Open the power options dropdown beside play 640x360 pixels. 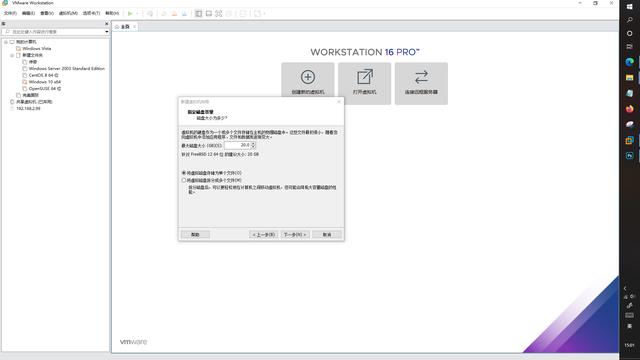(x=137, y=13)
